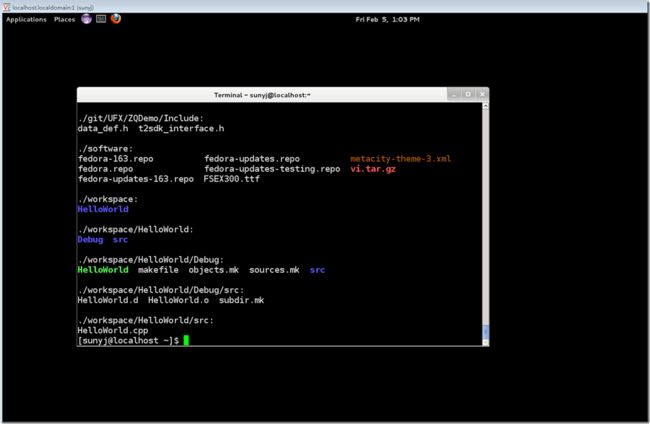650x424 pixels.
Task: Minimize the Terminal window
Action: pos(454,94)
